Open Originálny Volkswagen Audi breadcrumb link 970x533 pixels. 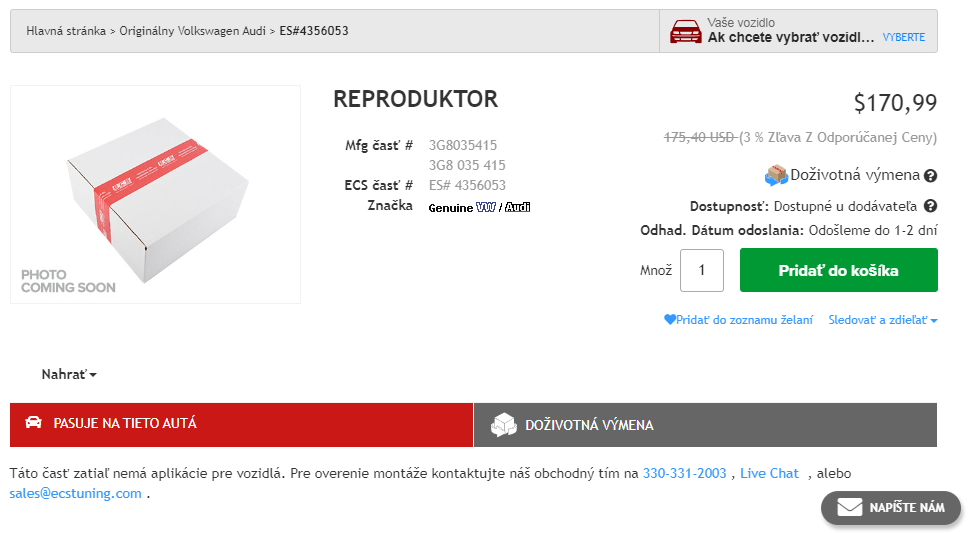pyautogui.click(x=192, y=31)
